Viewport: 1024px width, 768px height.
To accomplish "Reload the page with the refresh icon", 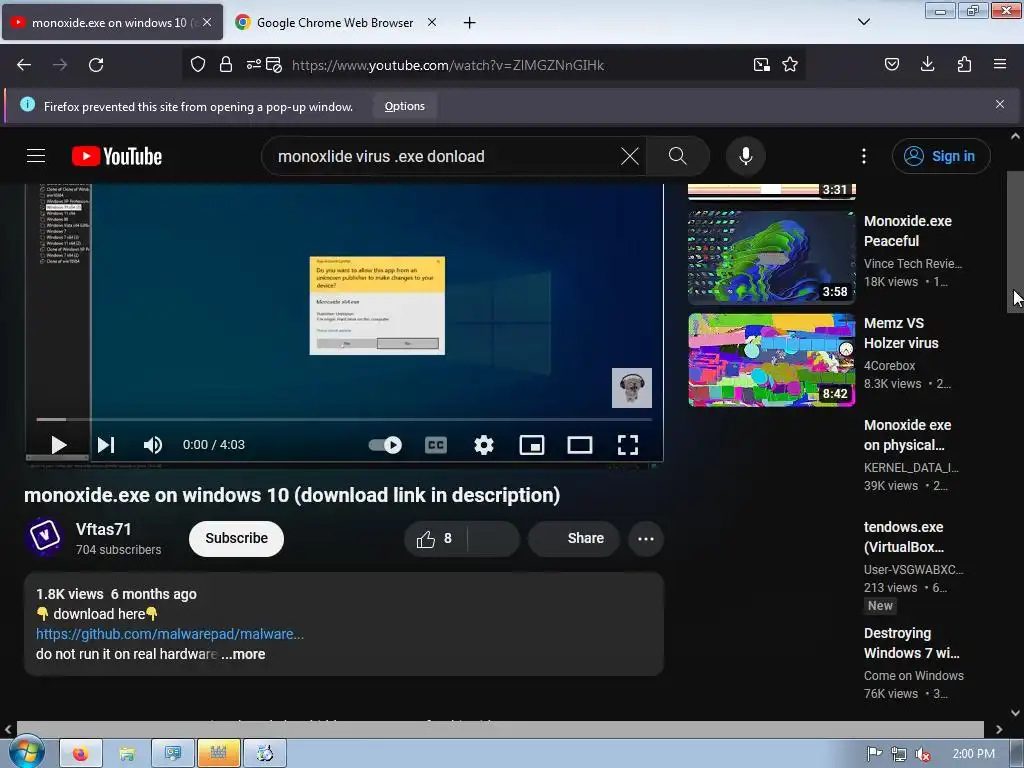I will click(96, 65).
